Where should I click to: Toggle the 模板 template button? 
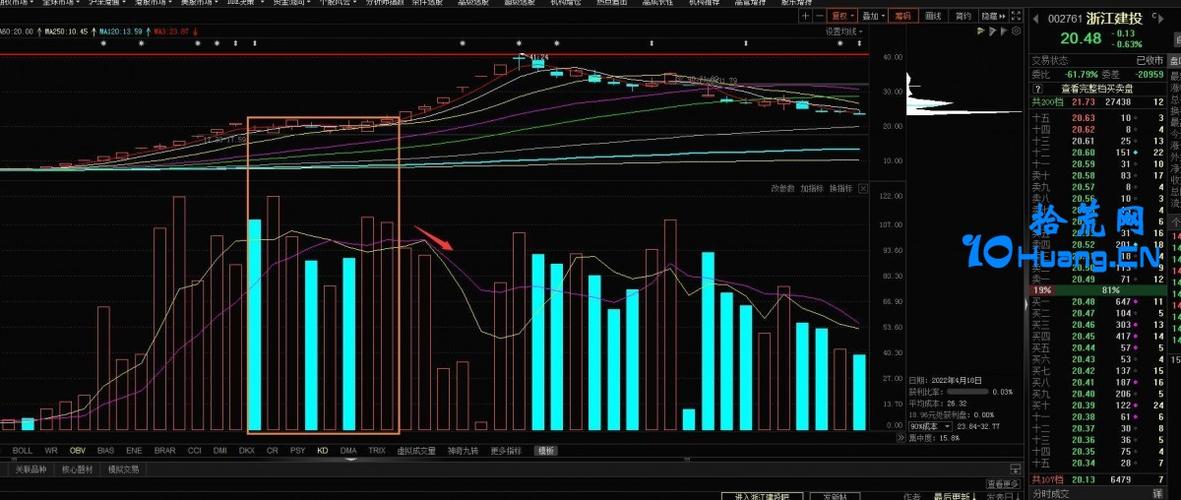pos(545,451)
